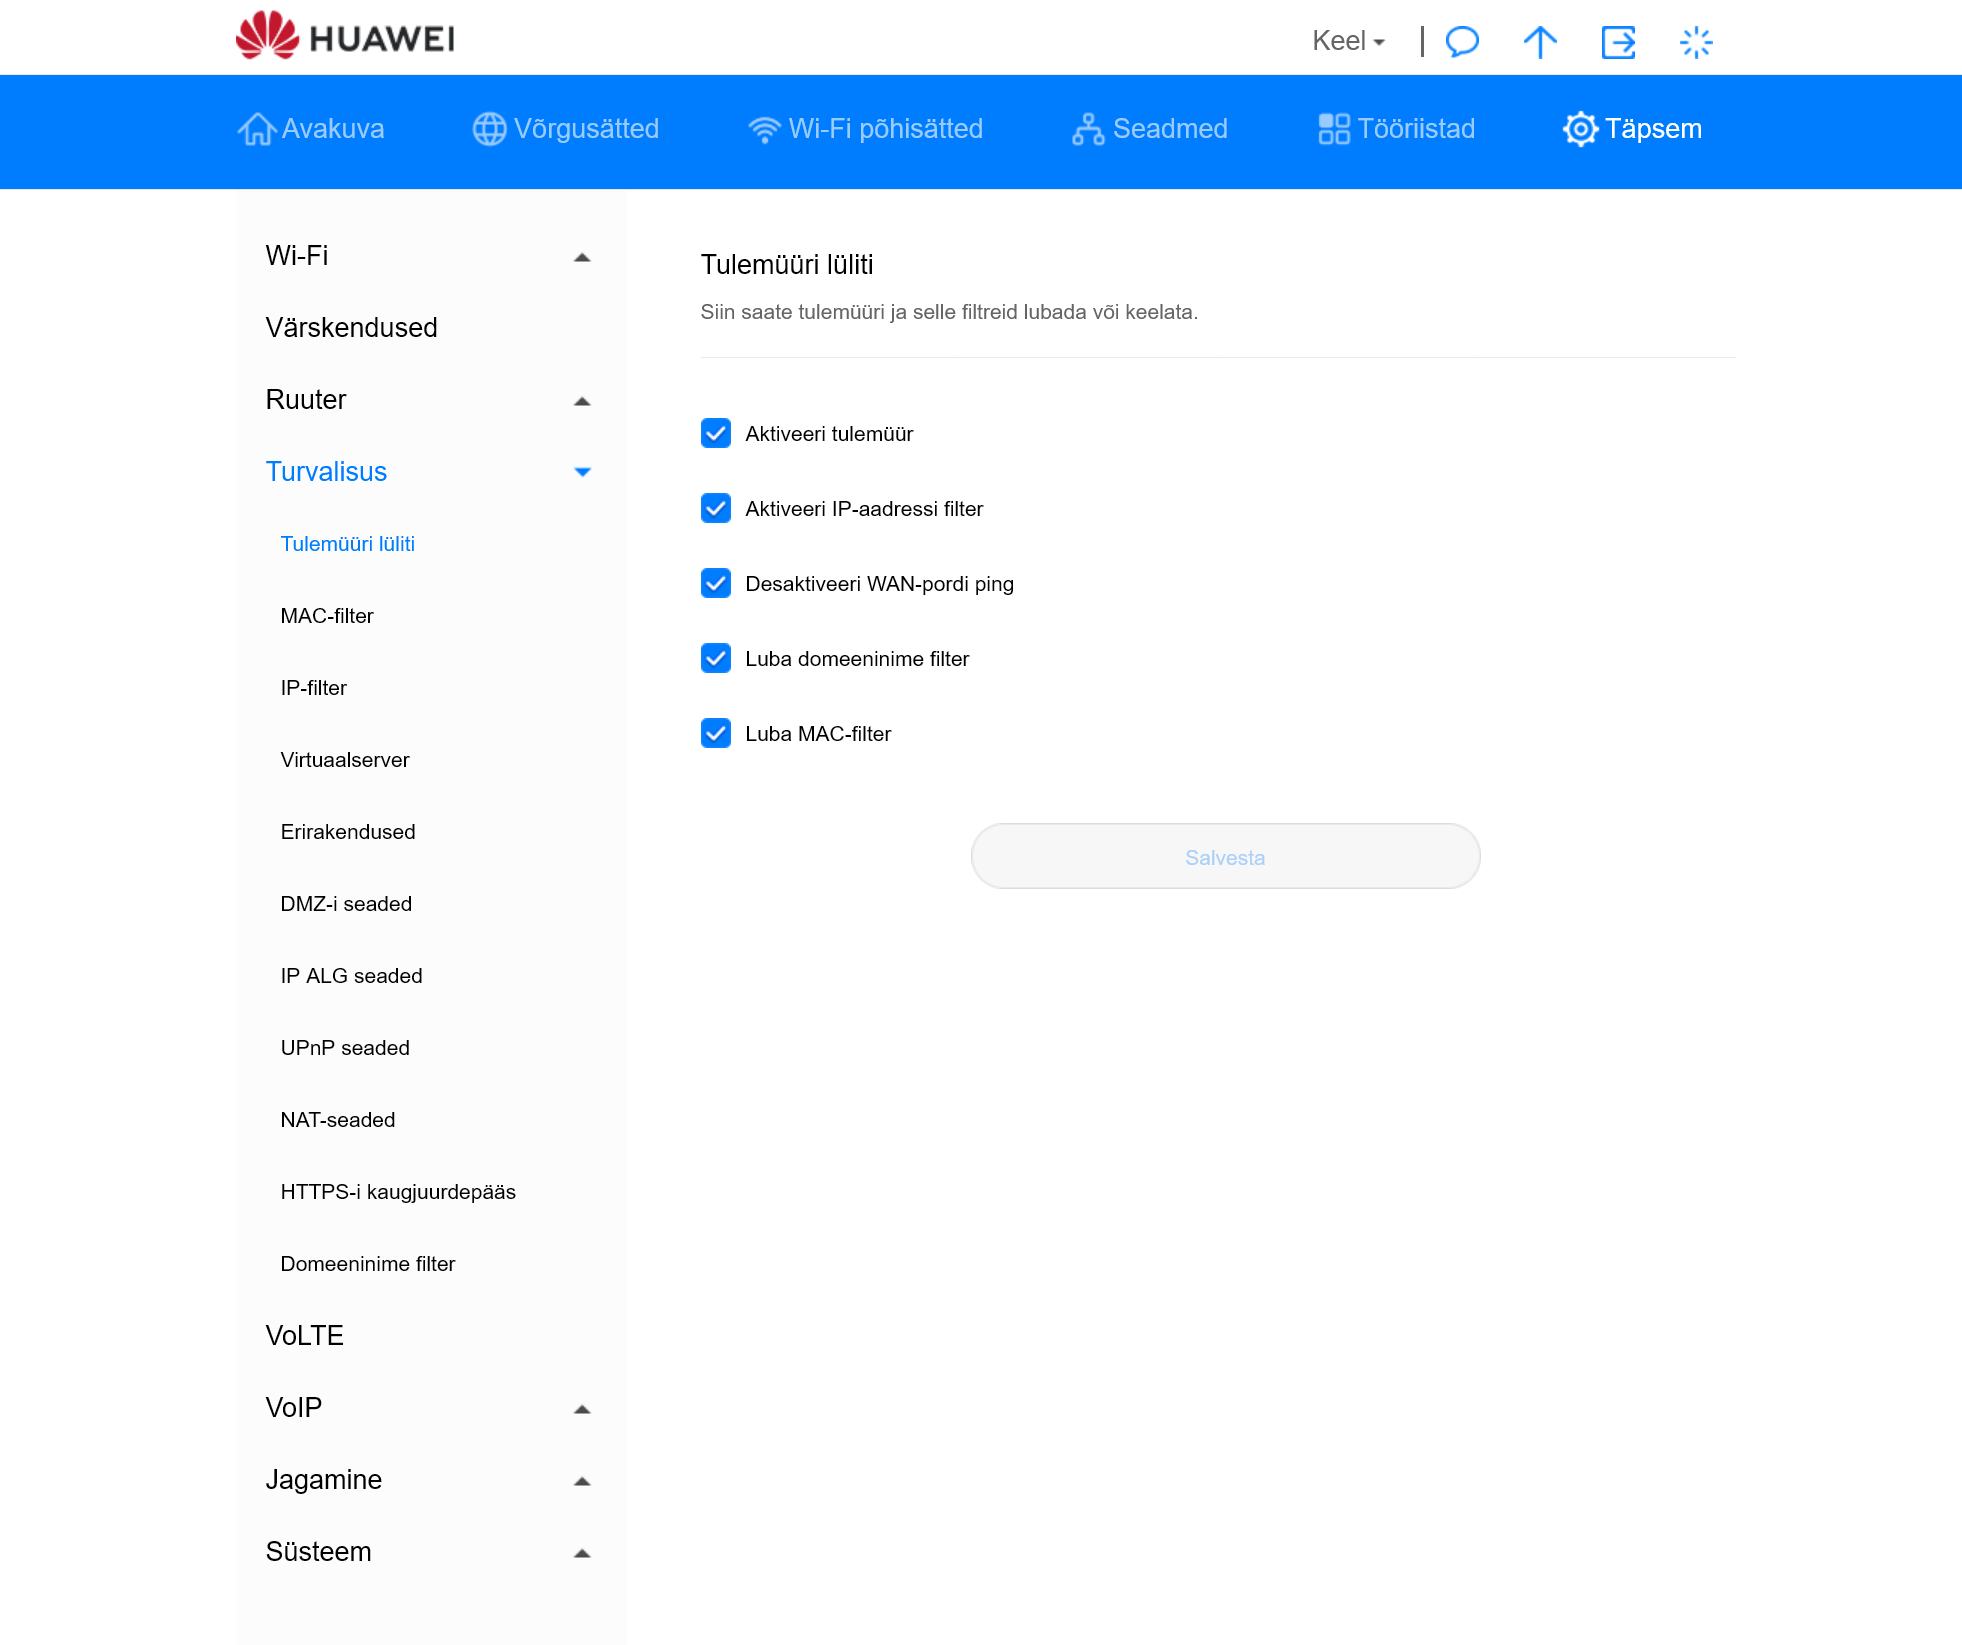Screen dimensions: 1962x1645
Task: Click the Jagamine sidebar heading
Action: coord(323,1480)
